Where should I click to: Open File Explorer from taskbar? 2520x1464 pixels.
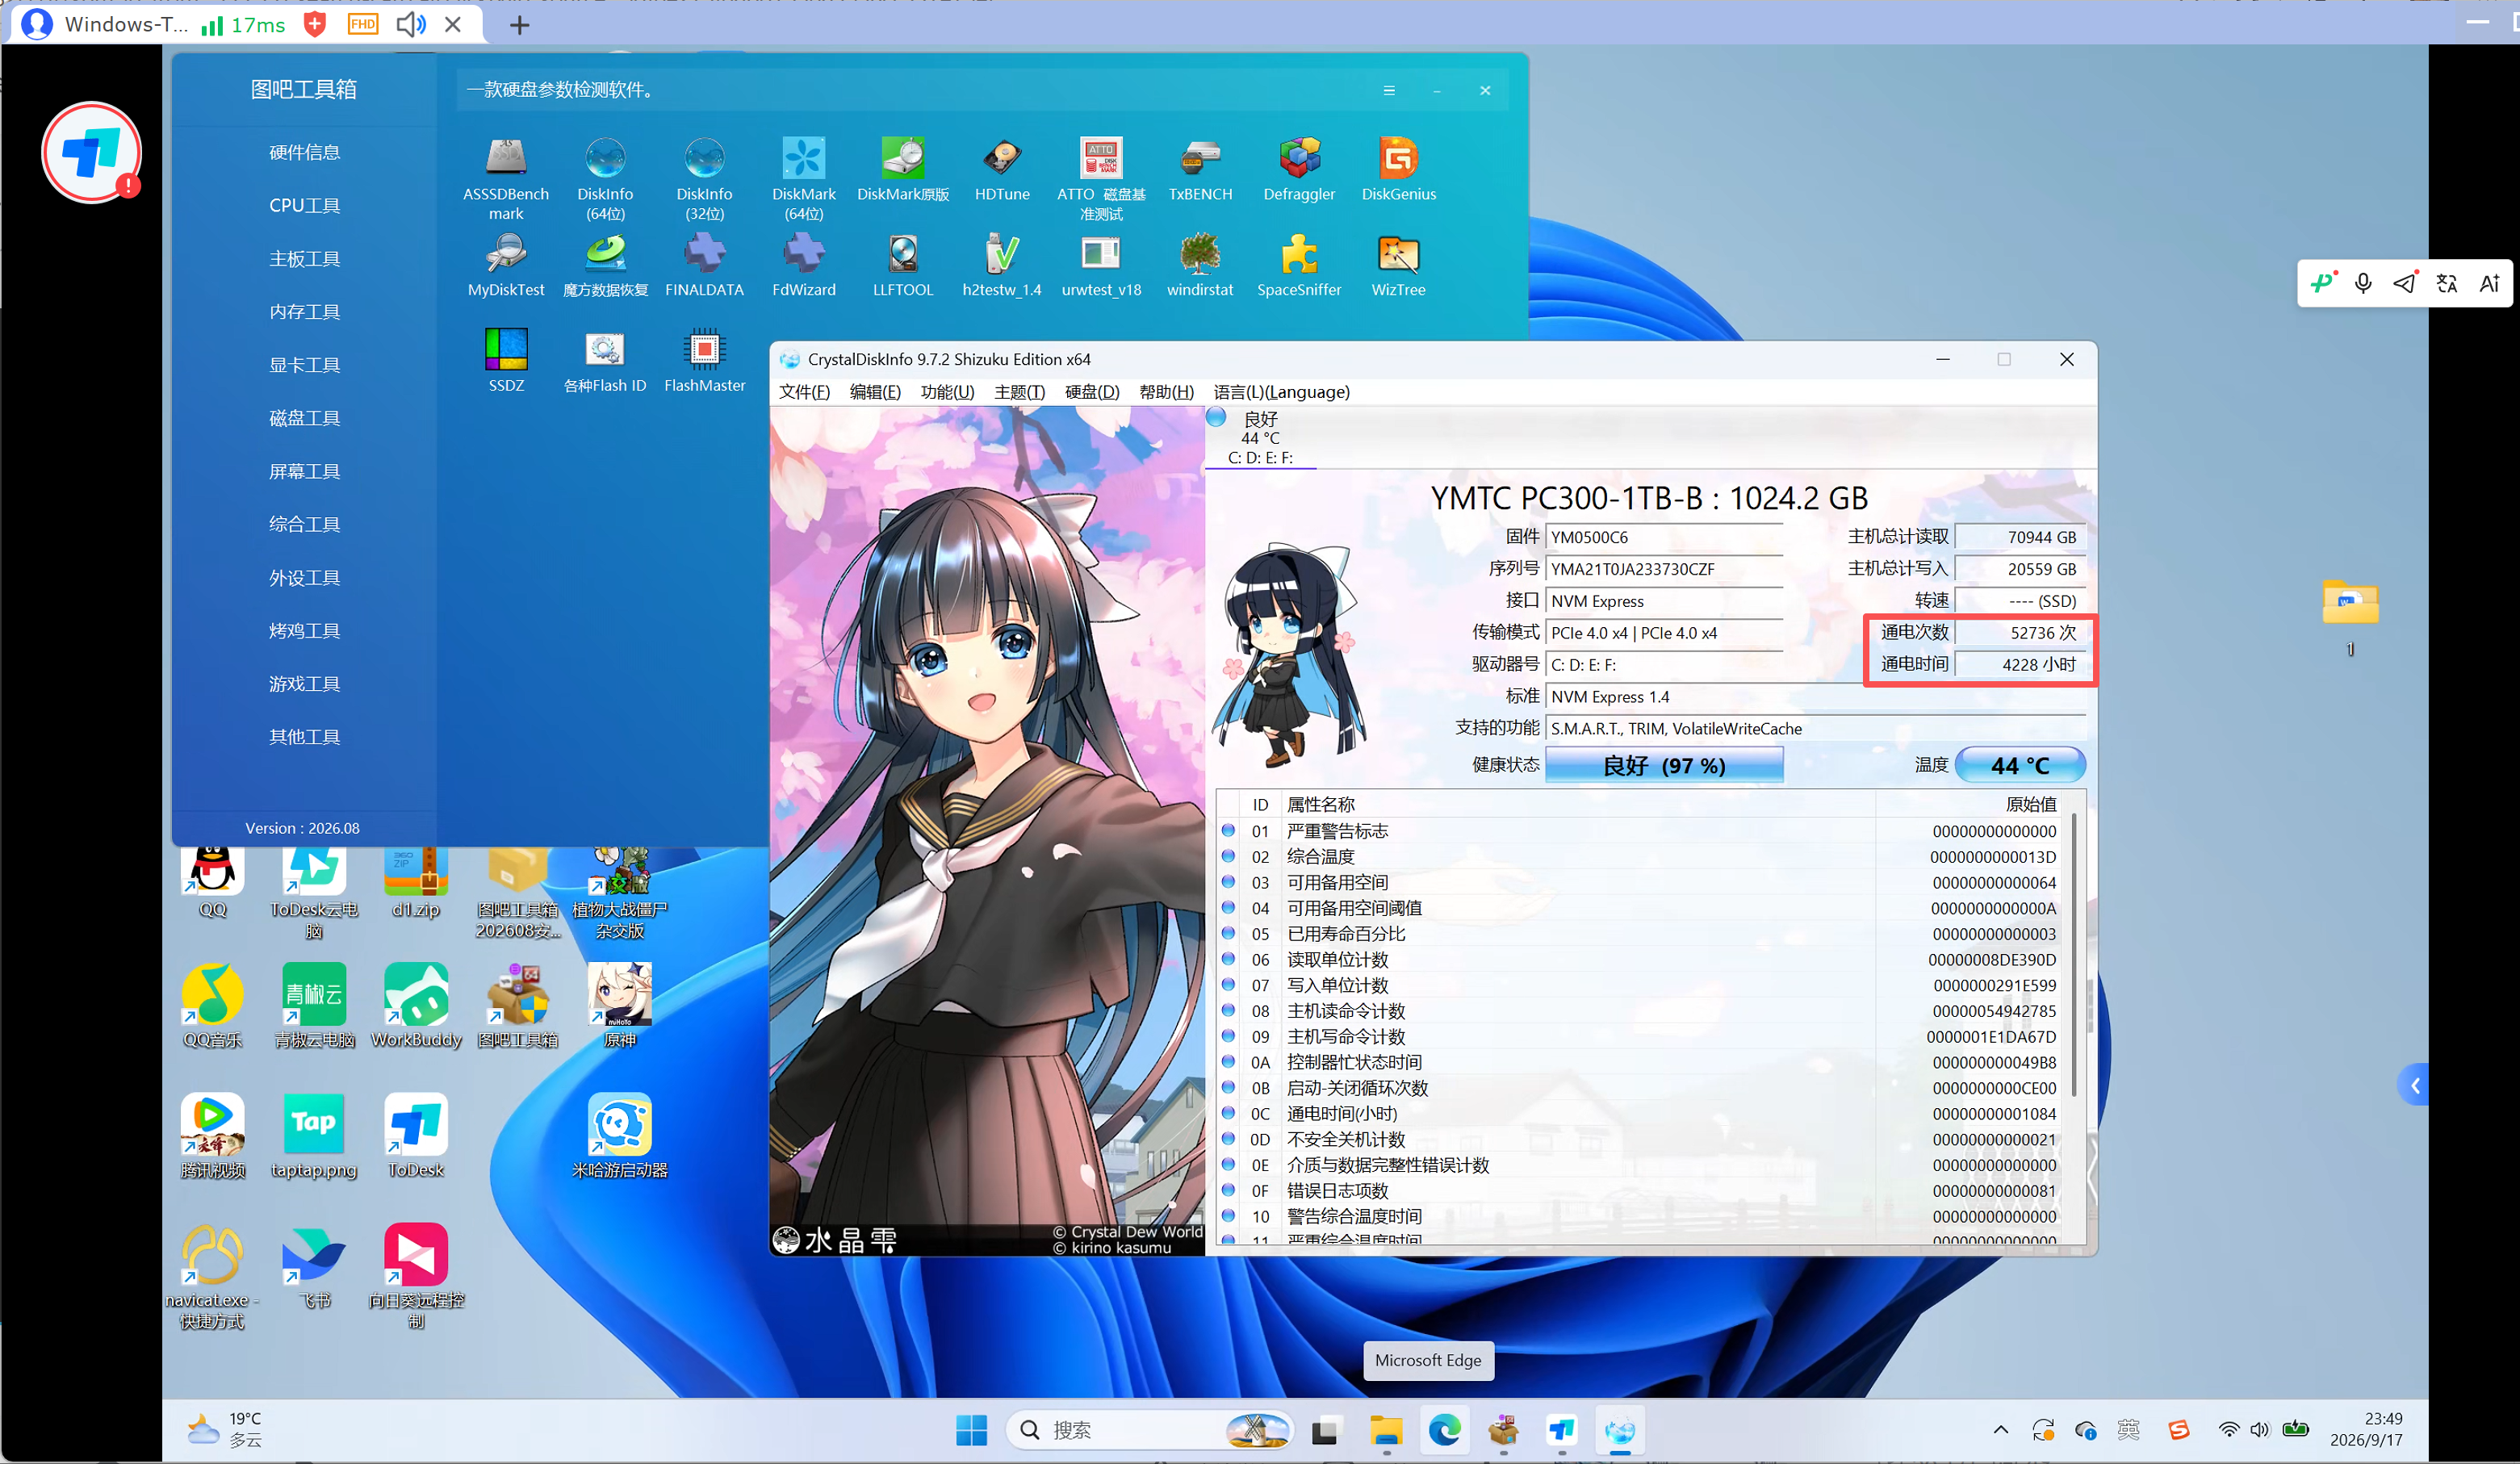1385,1430
